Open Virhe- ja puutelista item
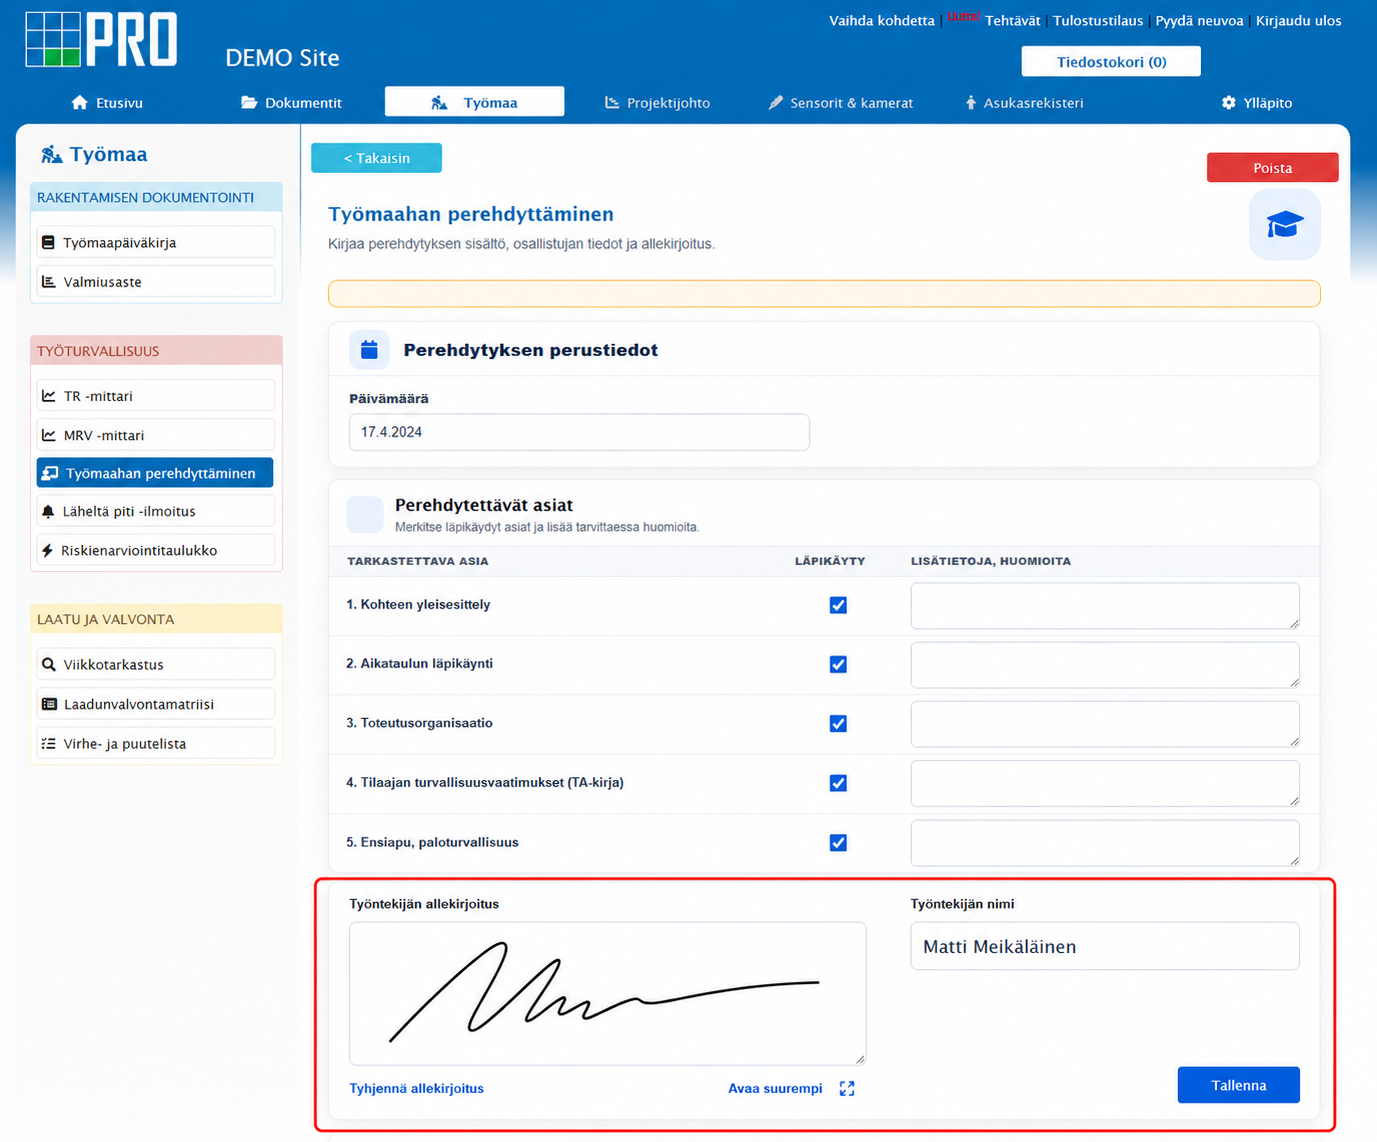The image size is (1377, 1142). click(x=155, y=743)
